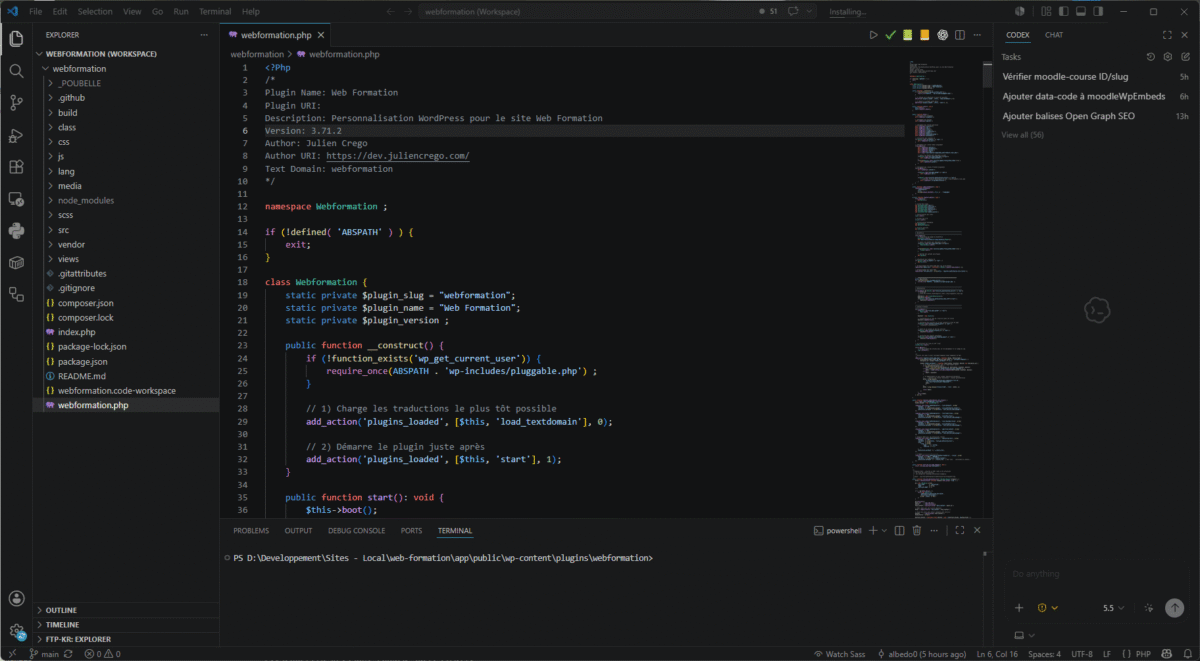The width and height of the screenshot is (1200, 661).
Task: Open Codex task history icon
Action: [1150, 57]
